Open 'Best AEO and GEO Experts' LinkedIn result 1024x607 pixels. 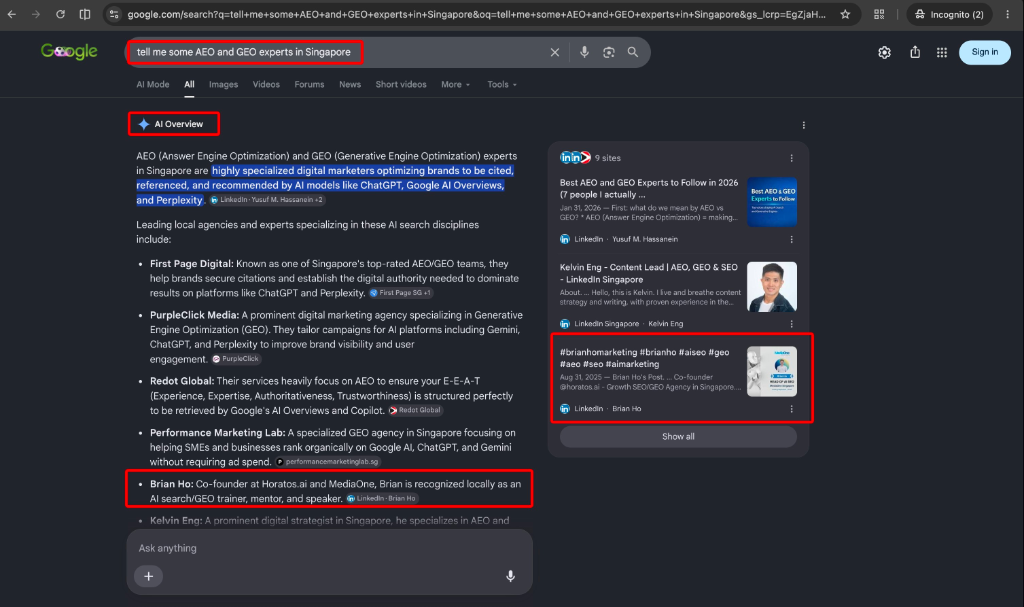pos(648,188)
